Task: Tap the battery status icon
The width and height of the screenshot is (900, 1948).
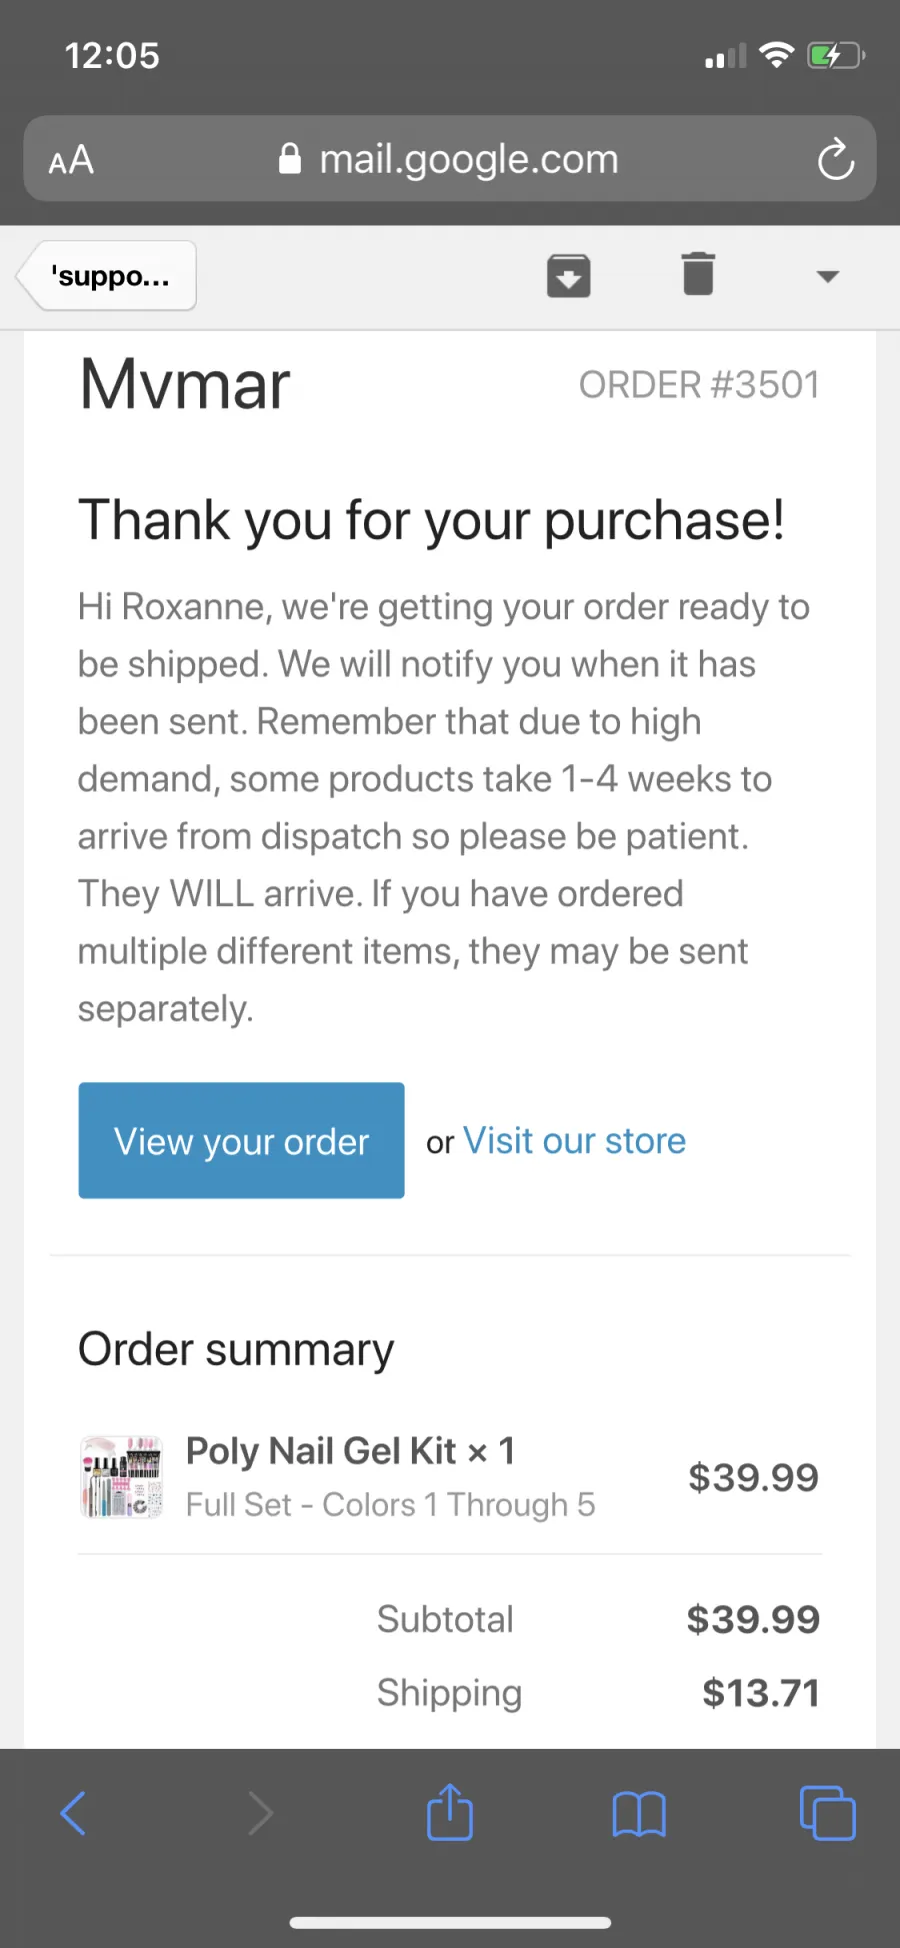Action: tap(836, 55)
